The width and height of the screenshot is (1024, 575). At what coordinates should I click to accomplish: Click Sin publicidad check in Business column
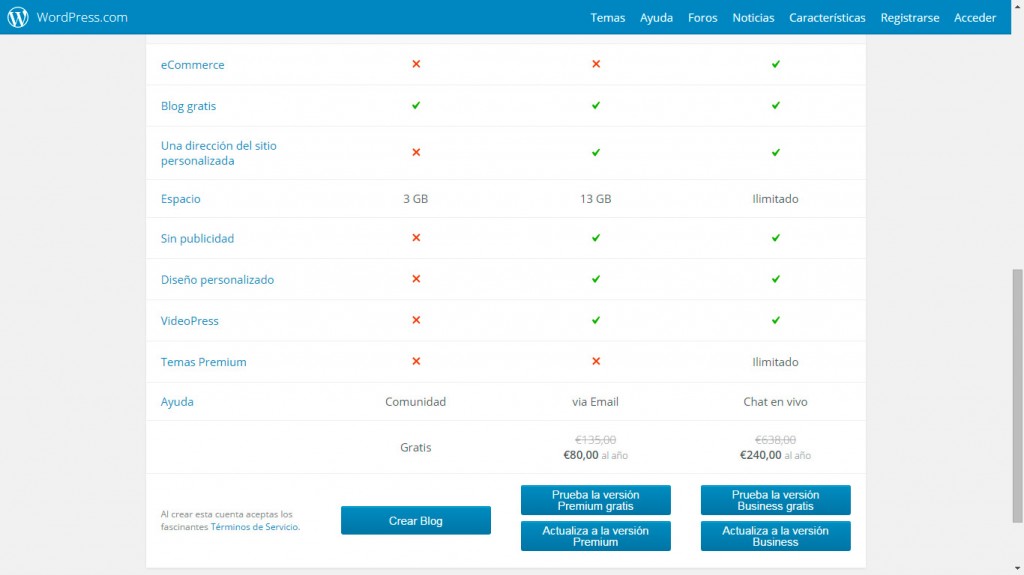[775, 238]
